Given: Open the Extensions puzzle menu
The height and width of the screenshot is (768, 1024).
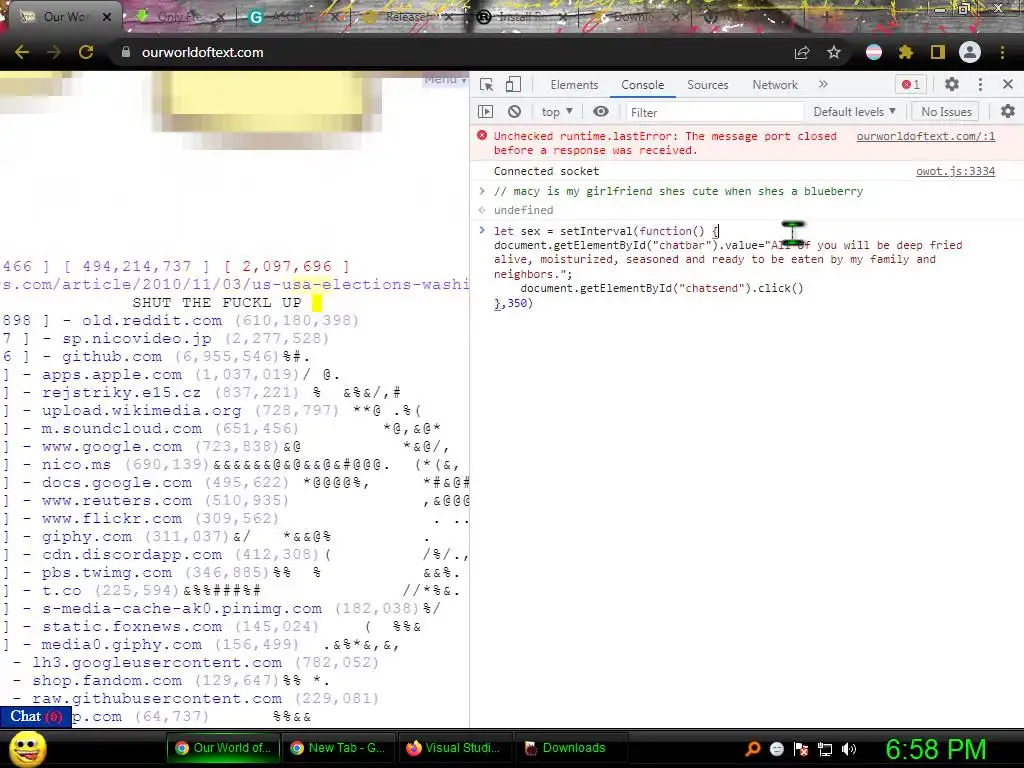Looking at the screenshot, I should [x=906, y=52].
